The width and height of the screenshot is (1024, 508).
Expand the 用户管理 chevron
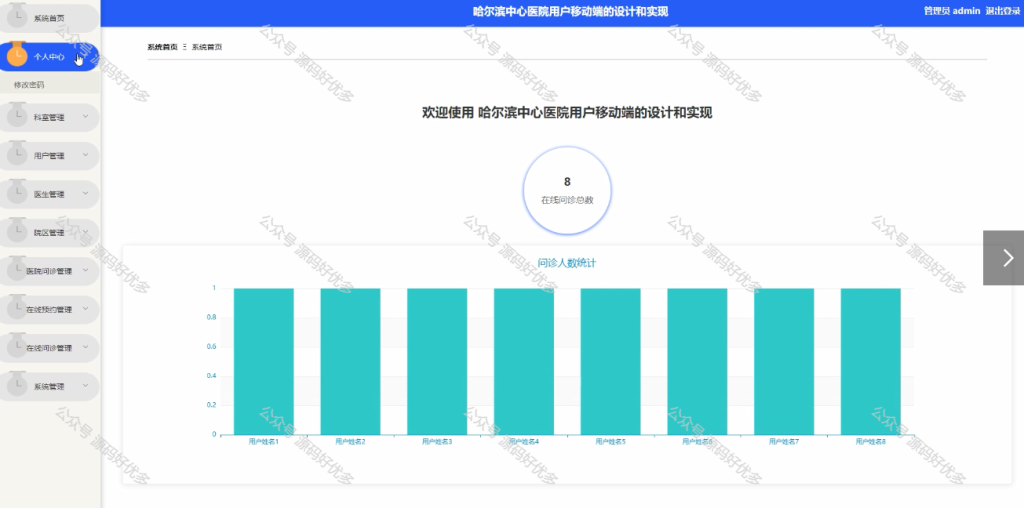tap(86, 155)
